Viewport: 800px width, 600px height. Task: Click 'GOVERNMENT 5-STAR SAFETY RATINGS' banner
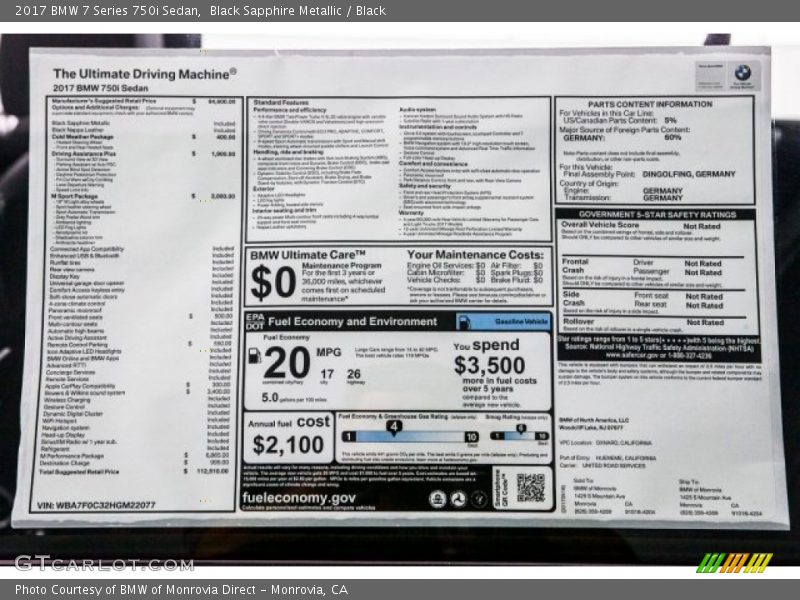657,214
